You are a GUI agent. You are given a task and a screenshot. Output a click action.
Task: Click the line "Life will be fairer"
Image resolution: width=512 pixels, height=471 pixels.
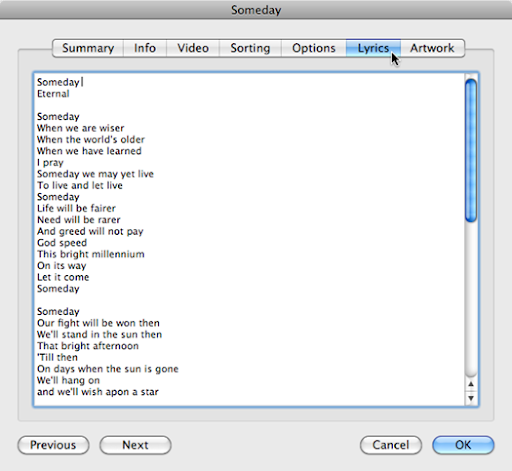click(76, 209)
